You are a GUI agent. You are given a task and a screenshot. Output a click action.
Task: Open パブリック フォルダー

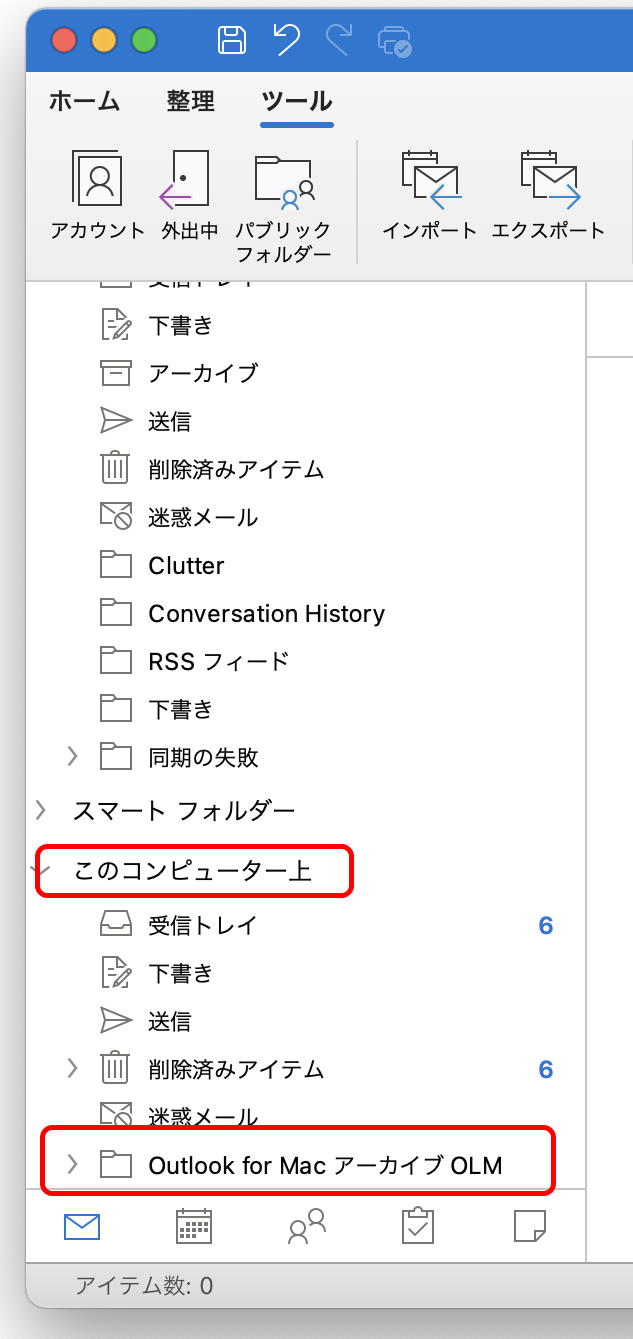point(284,208)
